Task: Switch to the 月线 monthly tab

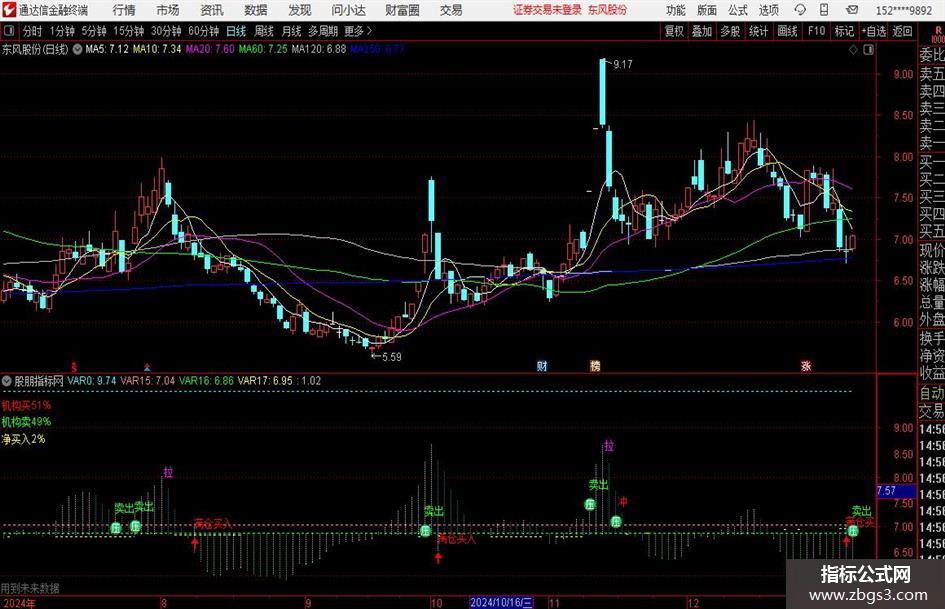Action: point(291,31)
